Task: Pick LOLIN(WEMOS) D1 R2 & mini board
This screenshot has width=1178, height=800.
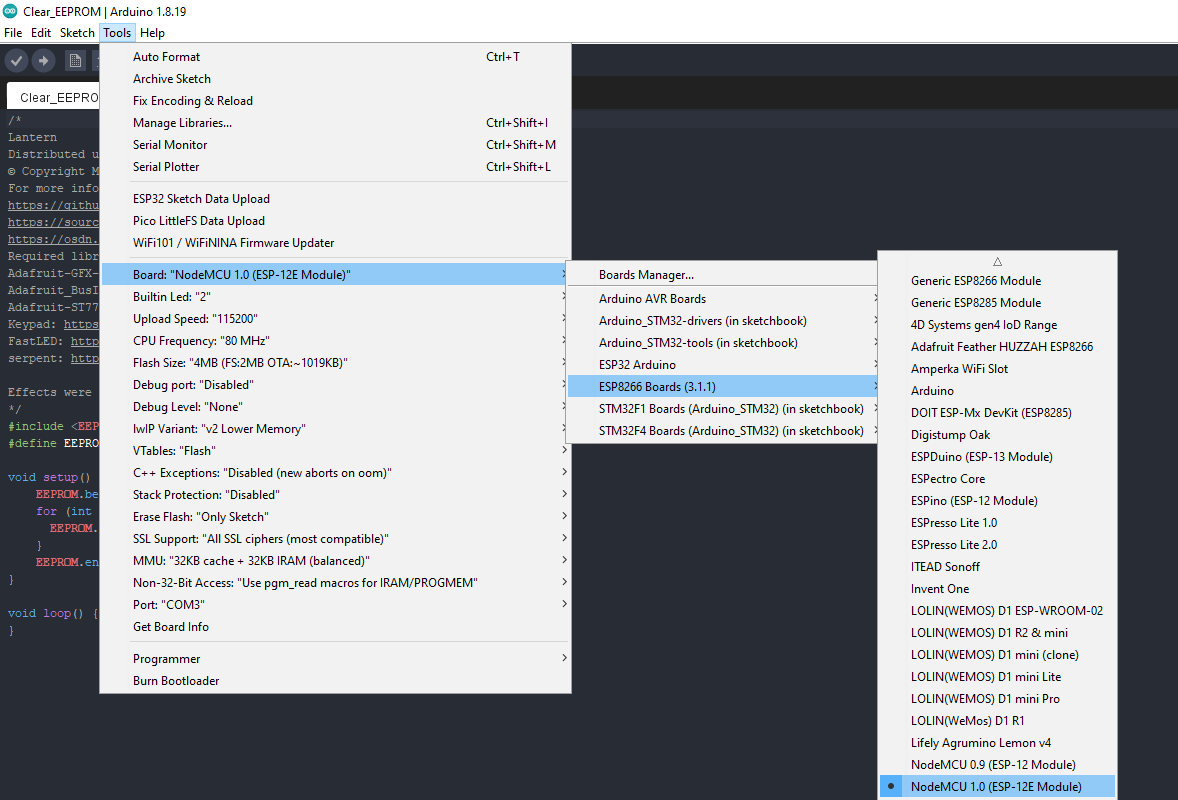Action: tap(989, 633)
